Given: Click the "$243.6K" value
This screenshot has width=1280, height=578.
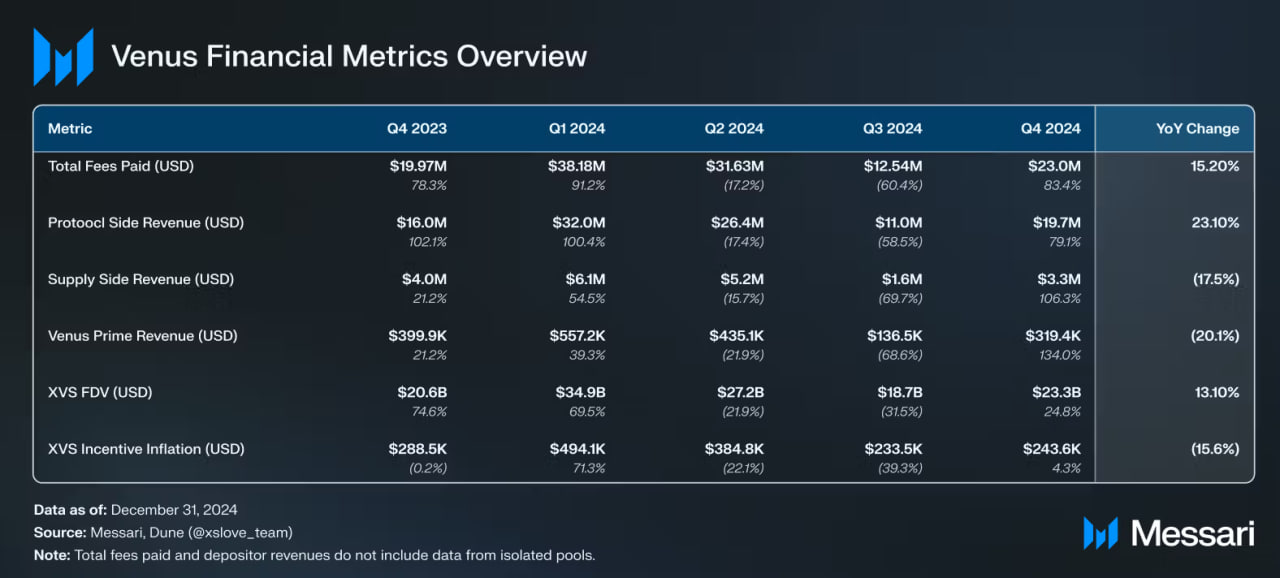Looking at the screenshot, I should coord(1052,449).
